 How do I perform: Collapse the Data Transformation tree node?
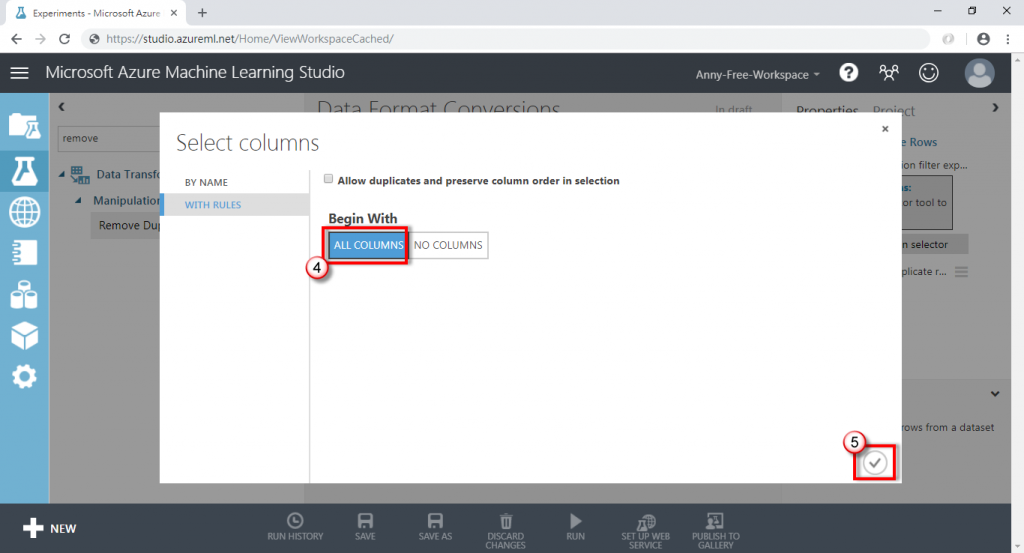coord(62,174)
